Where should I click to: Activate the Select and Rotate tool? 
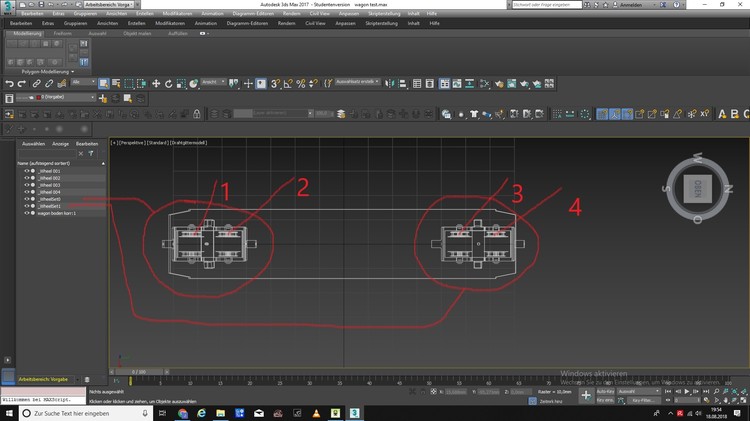[x=168, y=84]
